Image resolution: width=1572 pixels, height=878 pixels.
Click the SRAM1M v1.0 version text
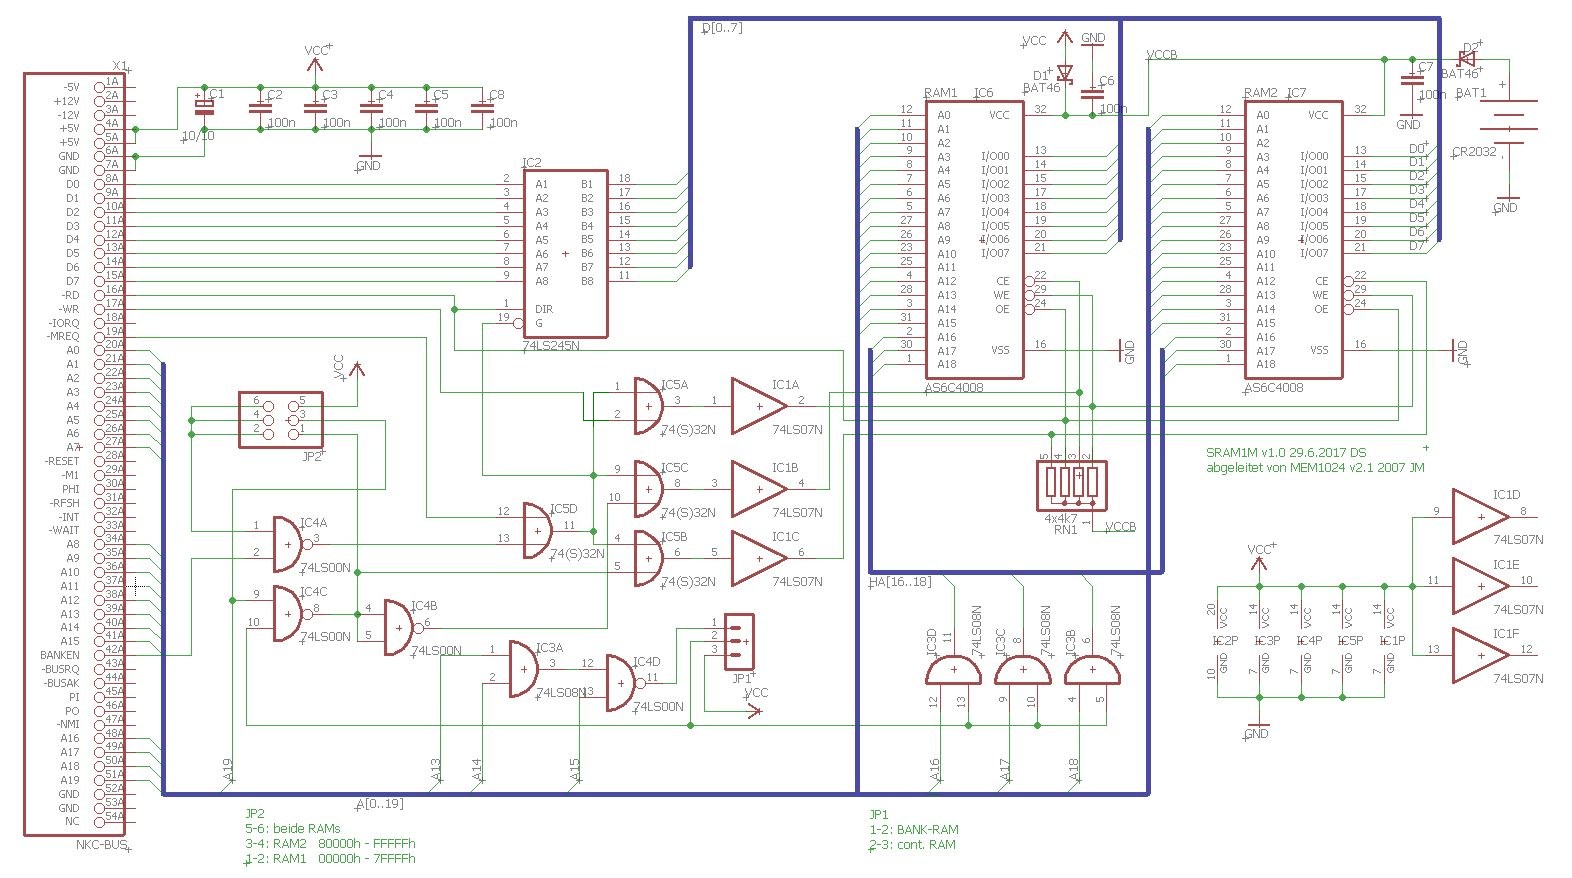(x=1285, y=453)
